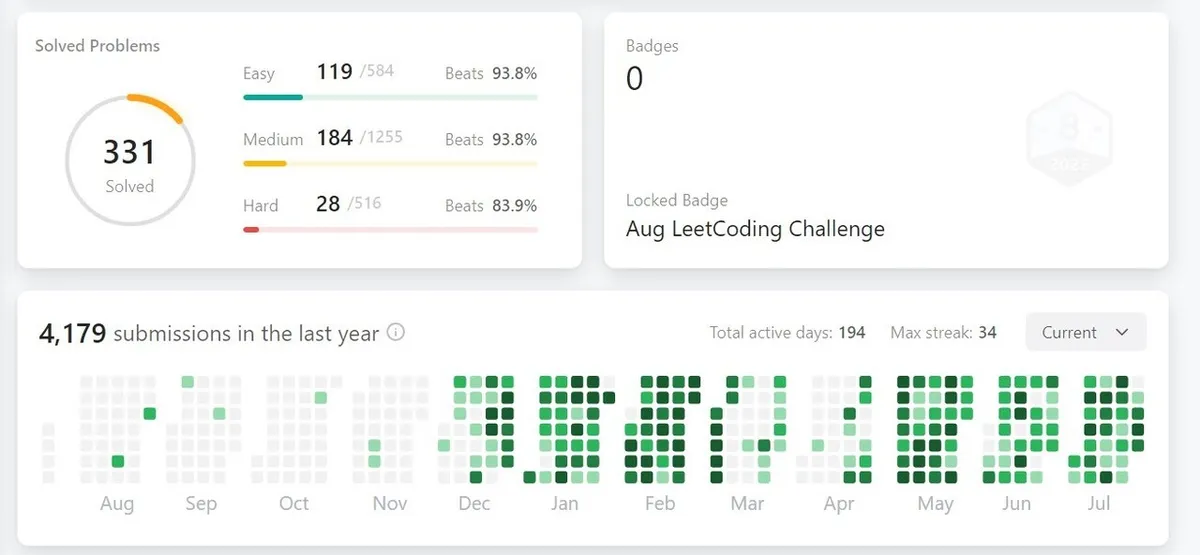The height and width of the screenshot is (555, 1200).
Task: Click the Dec month label
Action: click(474, 503)
